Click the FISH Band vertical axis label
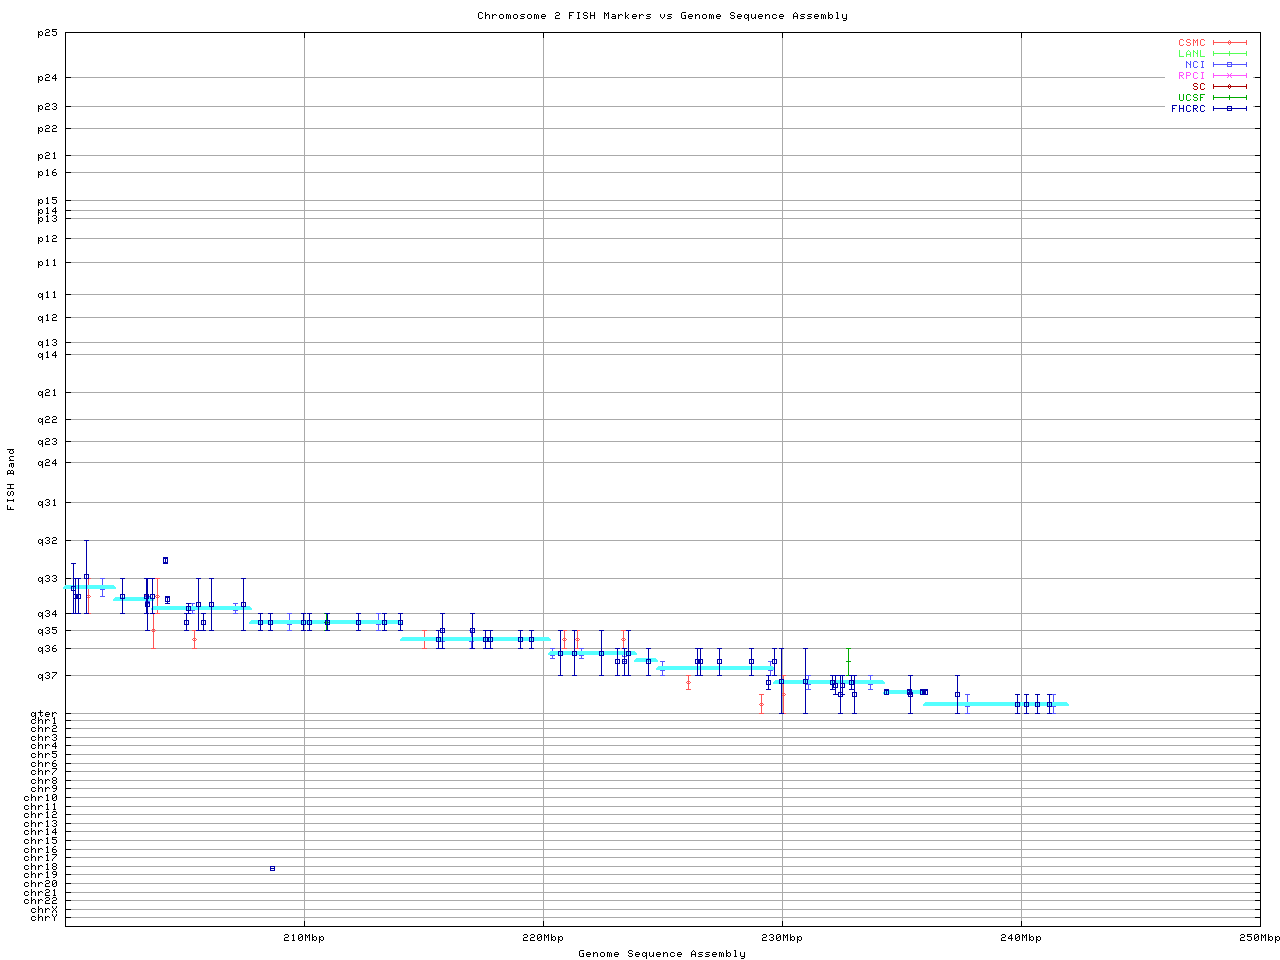This screenshot has height=960, width=1280. pyautogui.click(x=11, y=479)
